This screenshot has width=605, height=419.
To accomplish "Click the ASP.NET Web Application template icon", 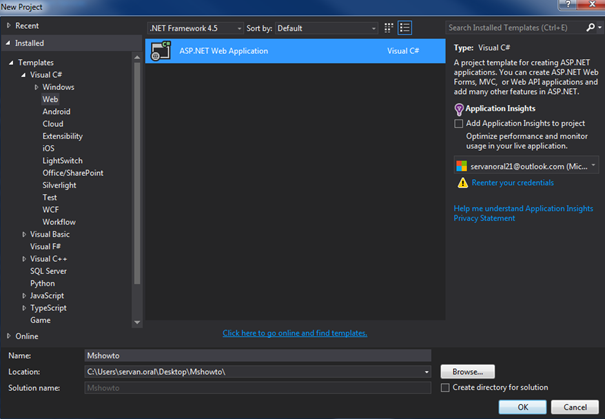I will click(x=161, y=51).
